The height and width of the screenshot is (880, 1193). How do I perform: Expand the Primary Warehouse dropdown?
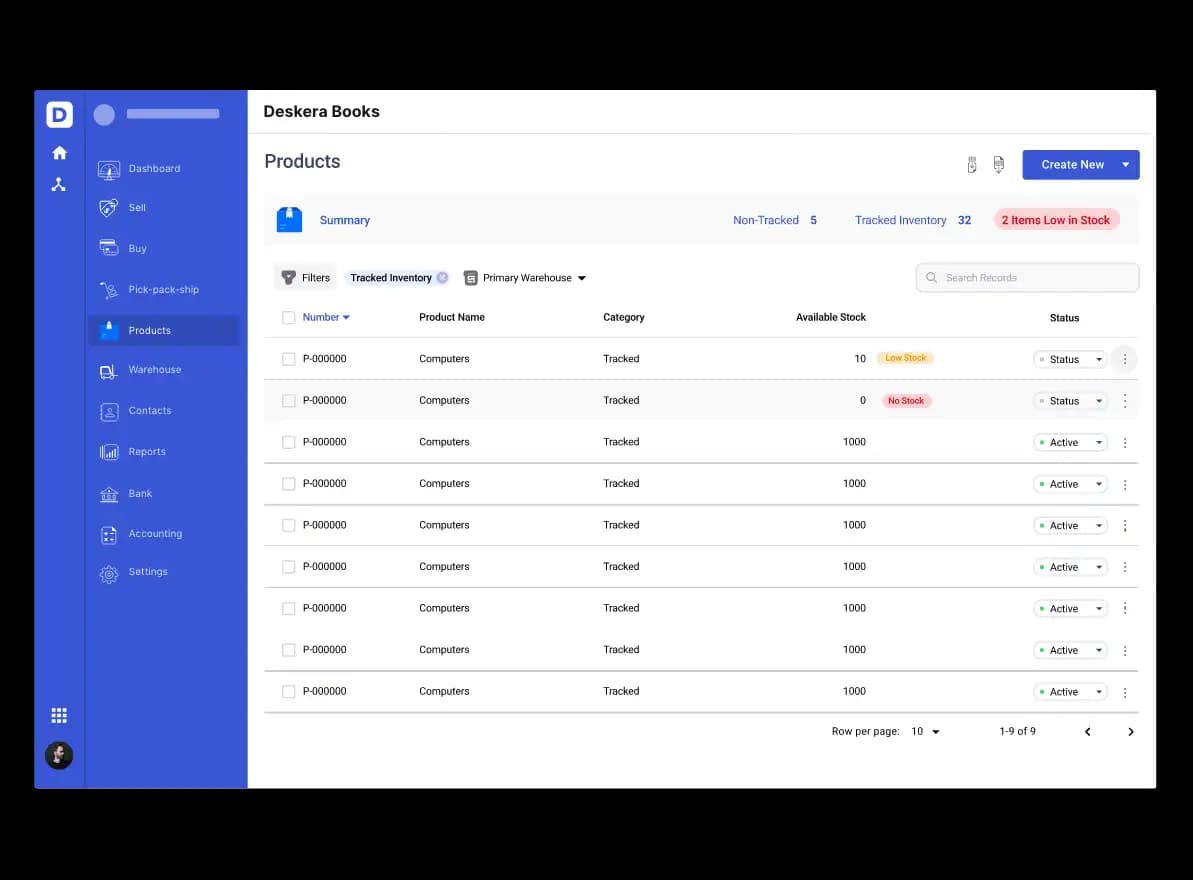[x=525, y=277]
